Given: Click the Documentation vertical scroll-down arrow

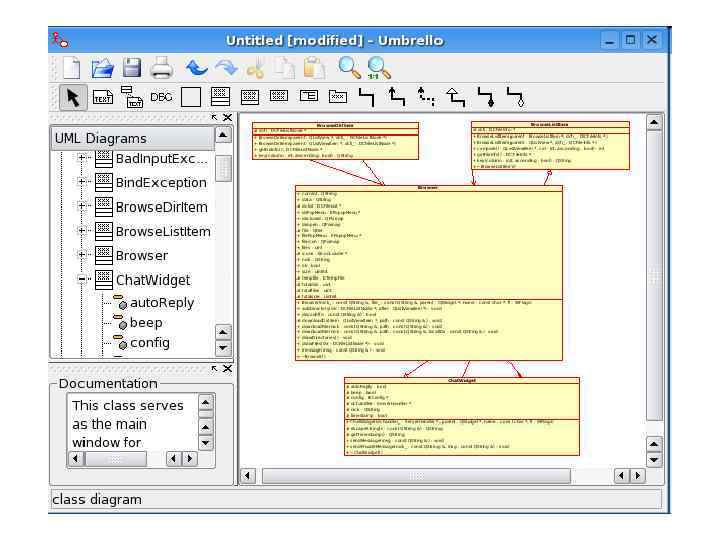Looking at the screenshot, I should pyautogui.click(x=206, y=443).
